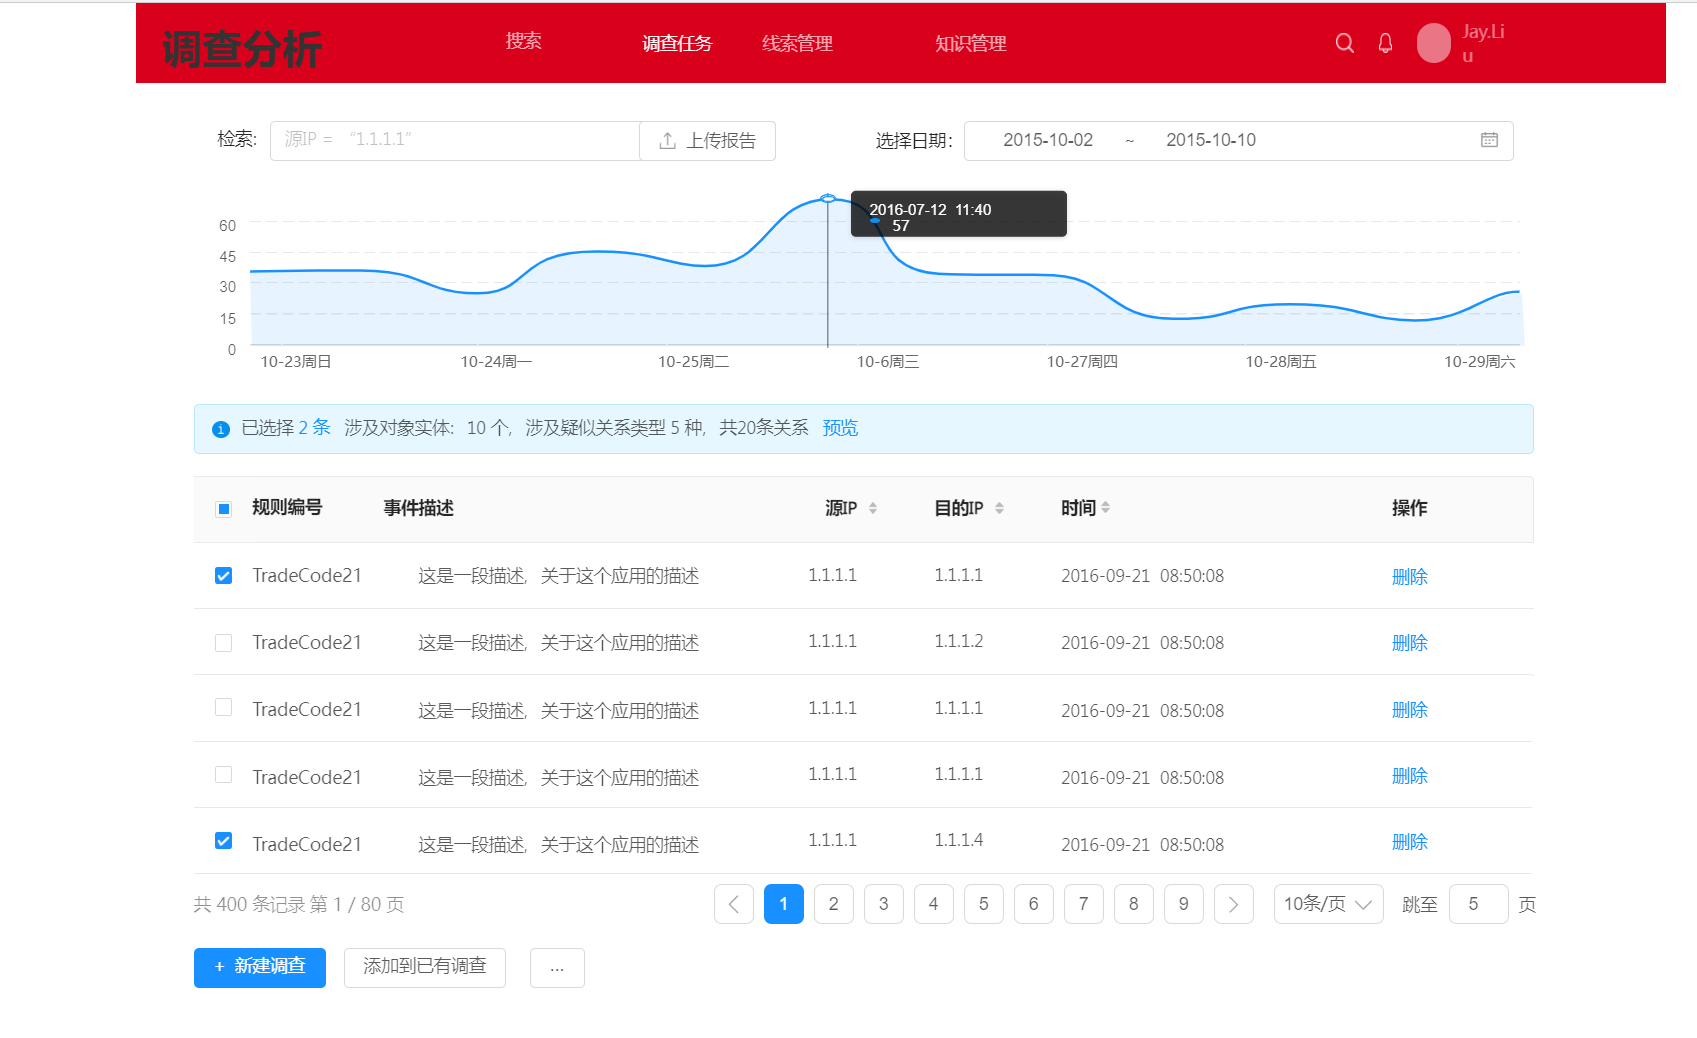Click the search magnifier icon in header
Image resolution: width=1697 pixels, height=1038 pixels.
coord(1345,43)
